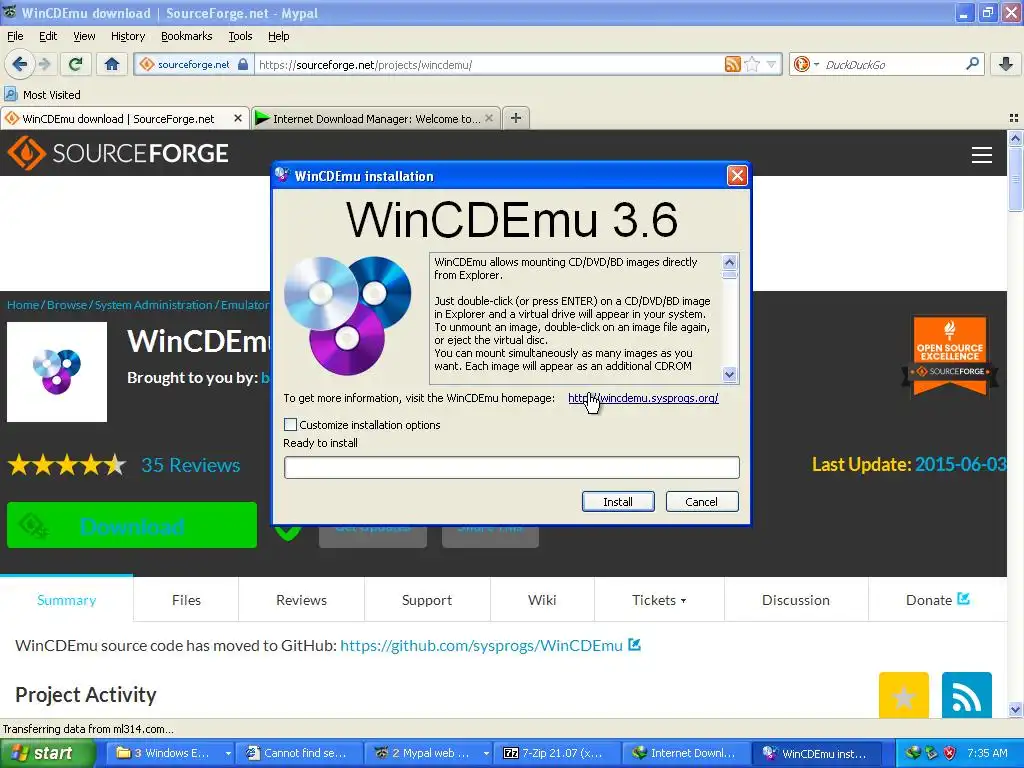This screenshot has height=768, width=1024.
Task: Open the downloads arrow button
Action: (1006, 64)
